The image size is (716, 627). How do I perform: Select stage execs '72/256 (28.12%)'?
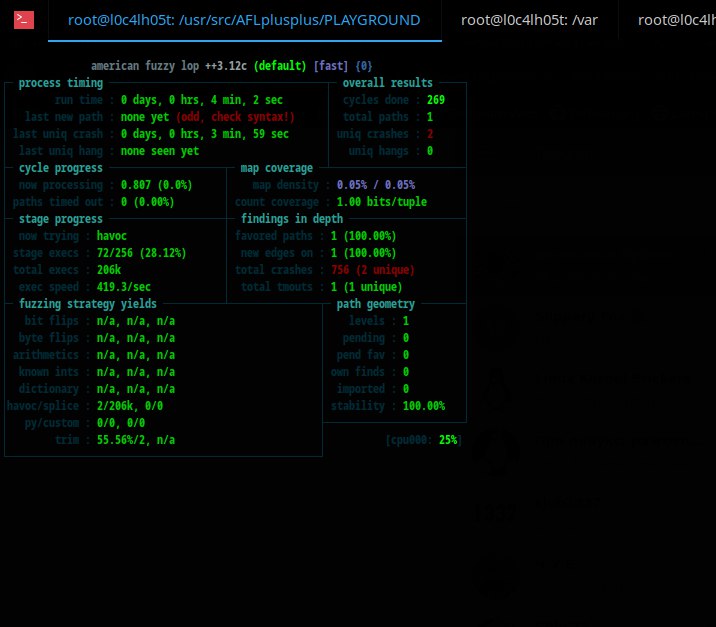142,253
